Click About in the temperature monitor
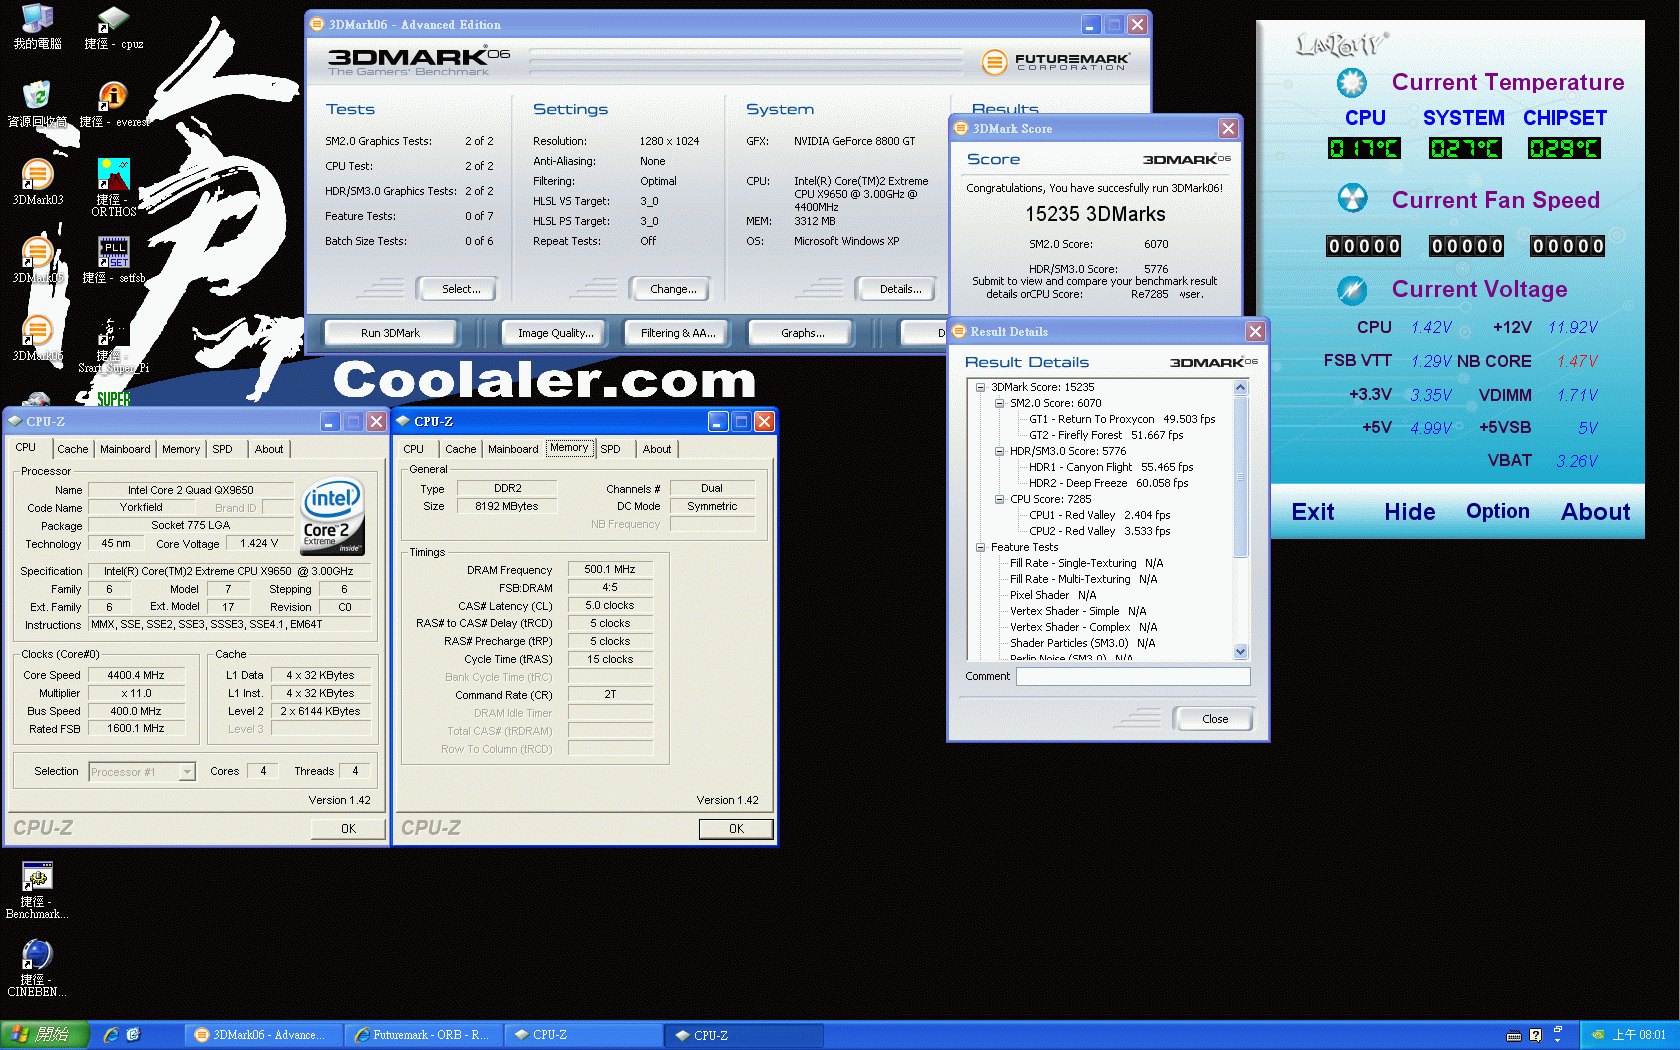Viewport: 1680px width, 1050px height. click(x=1595, y=512)
